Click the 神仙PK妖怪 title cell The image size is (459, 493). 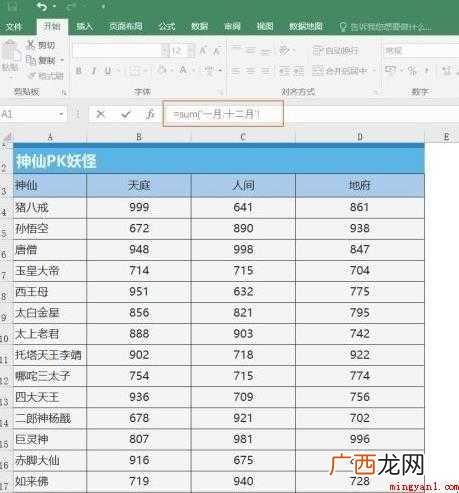[x=219, y=161]
